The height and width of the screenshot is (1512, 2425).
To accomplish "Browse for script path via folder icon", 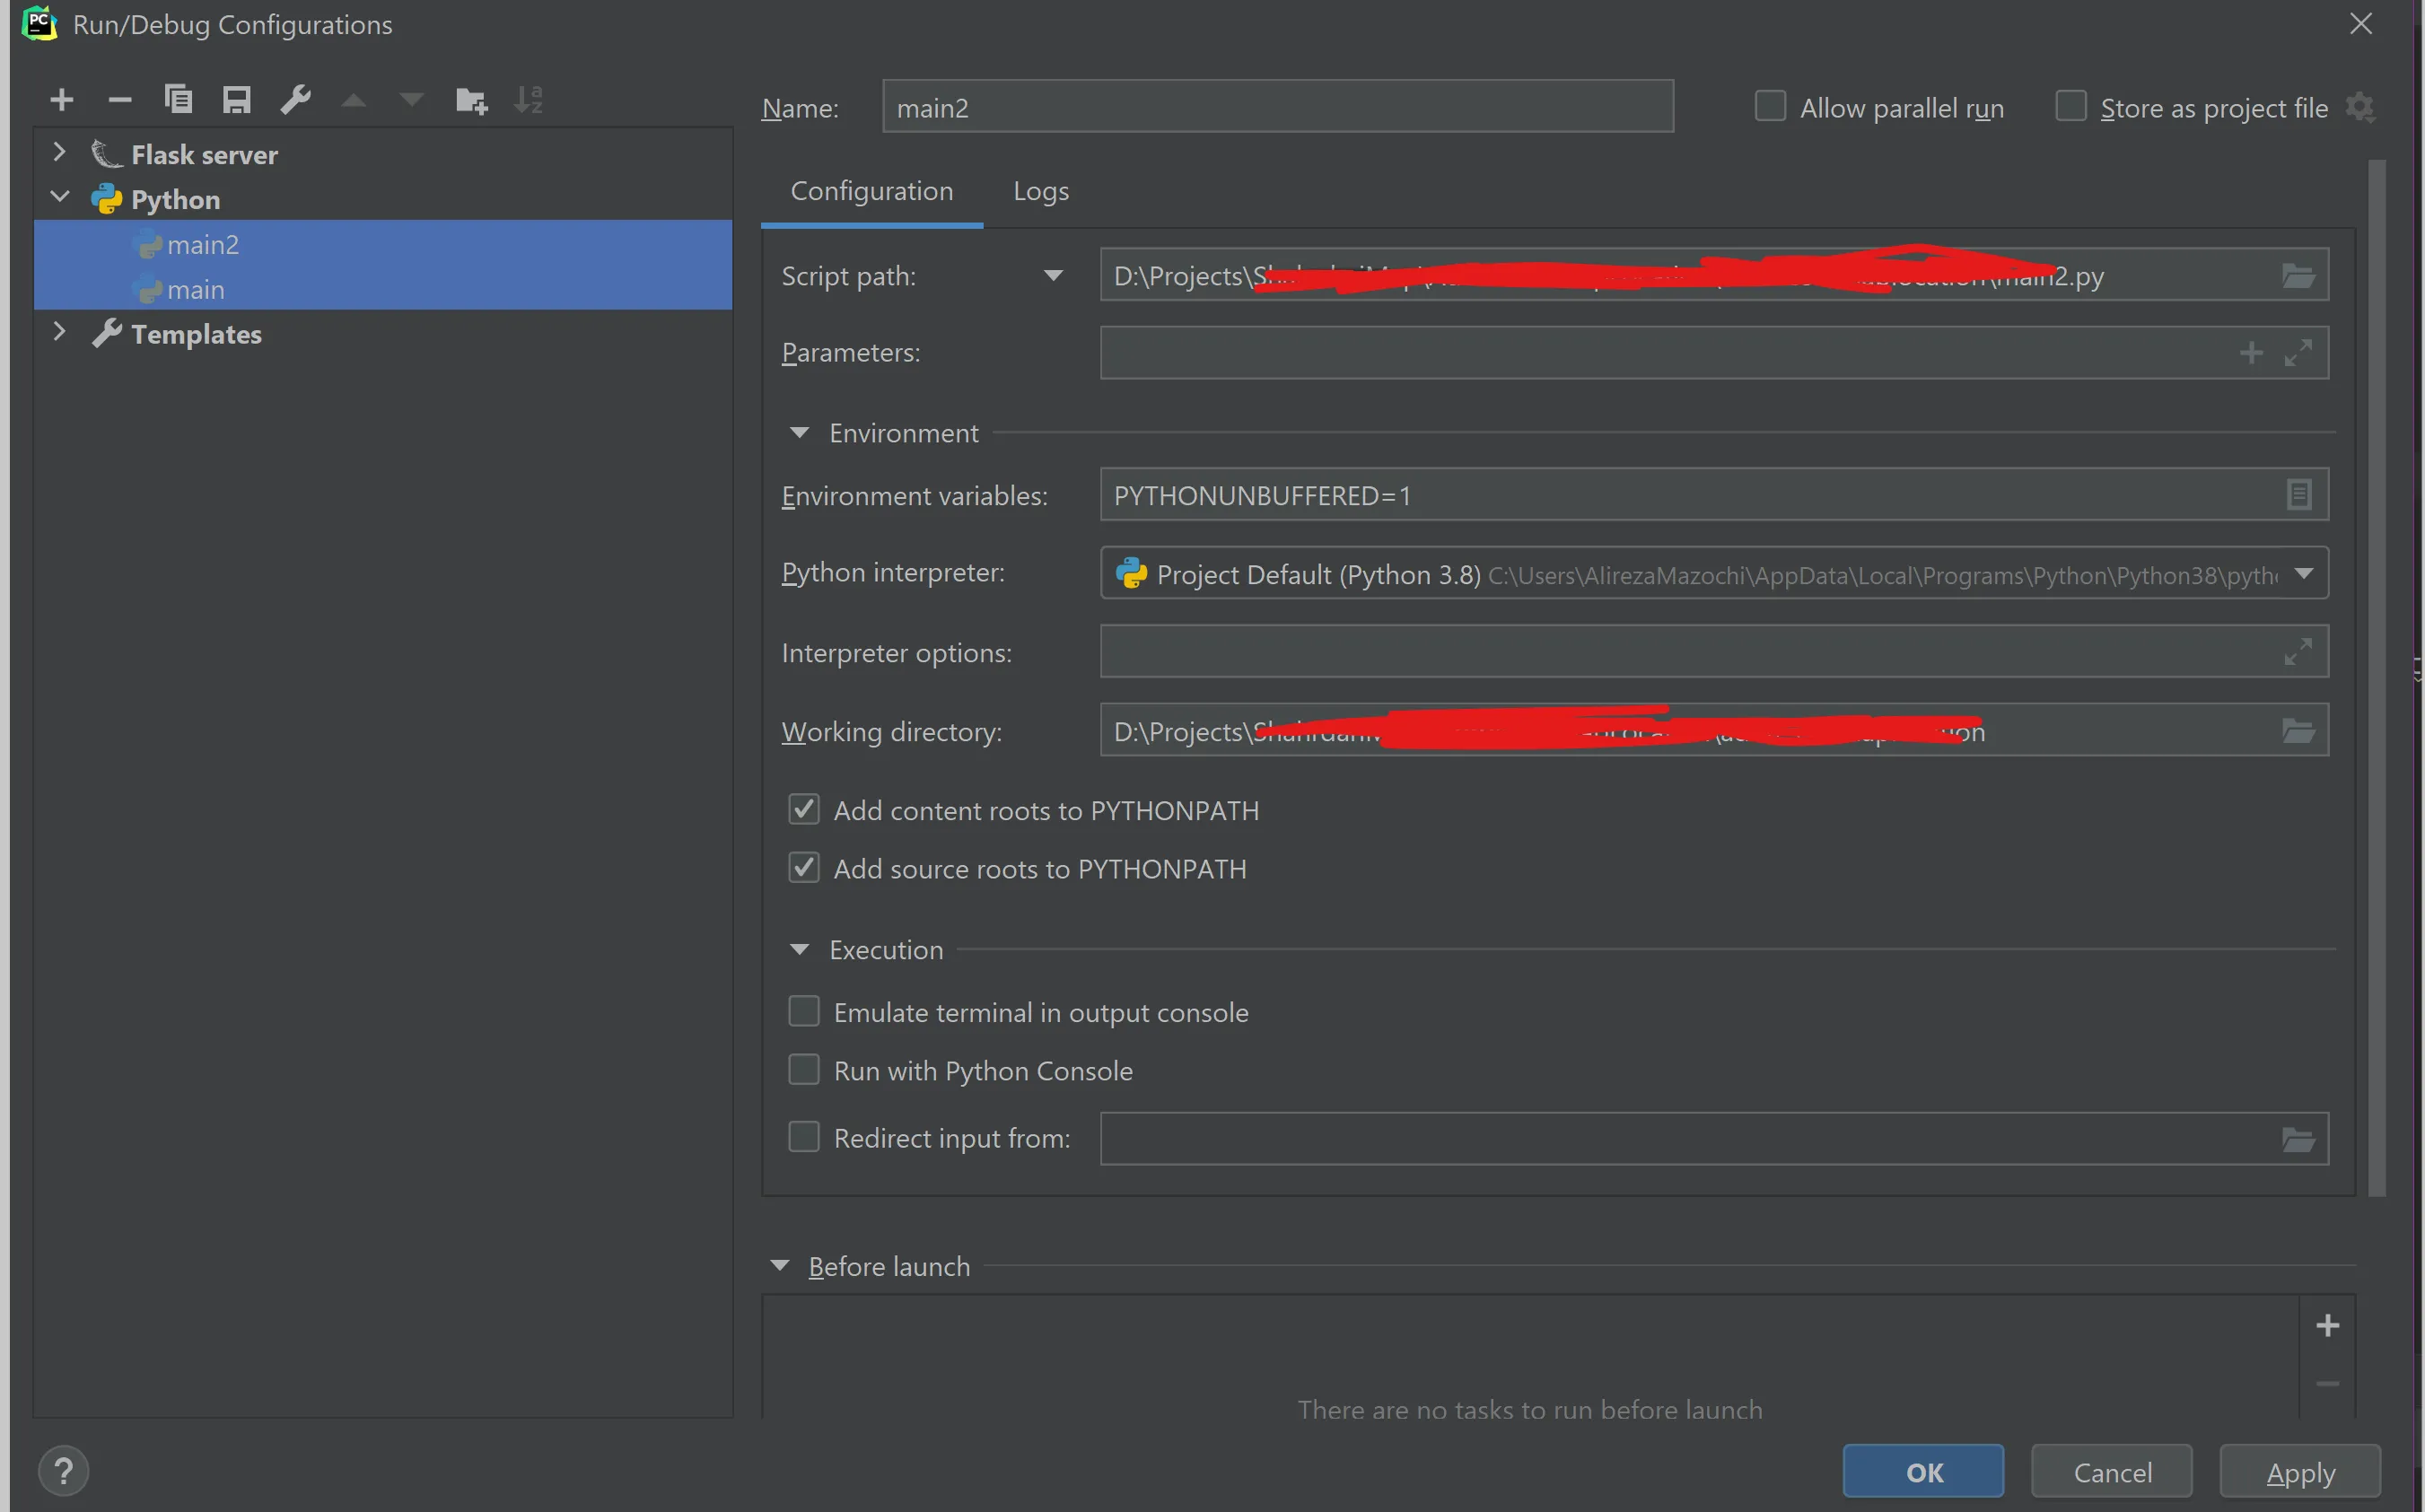I will [x=2297, y=276].
